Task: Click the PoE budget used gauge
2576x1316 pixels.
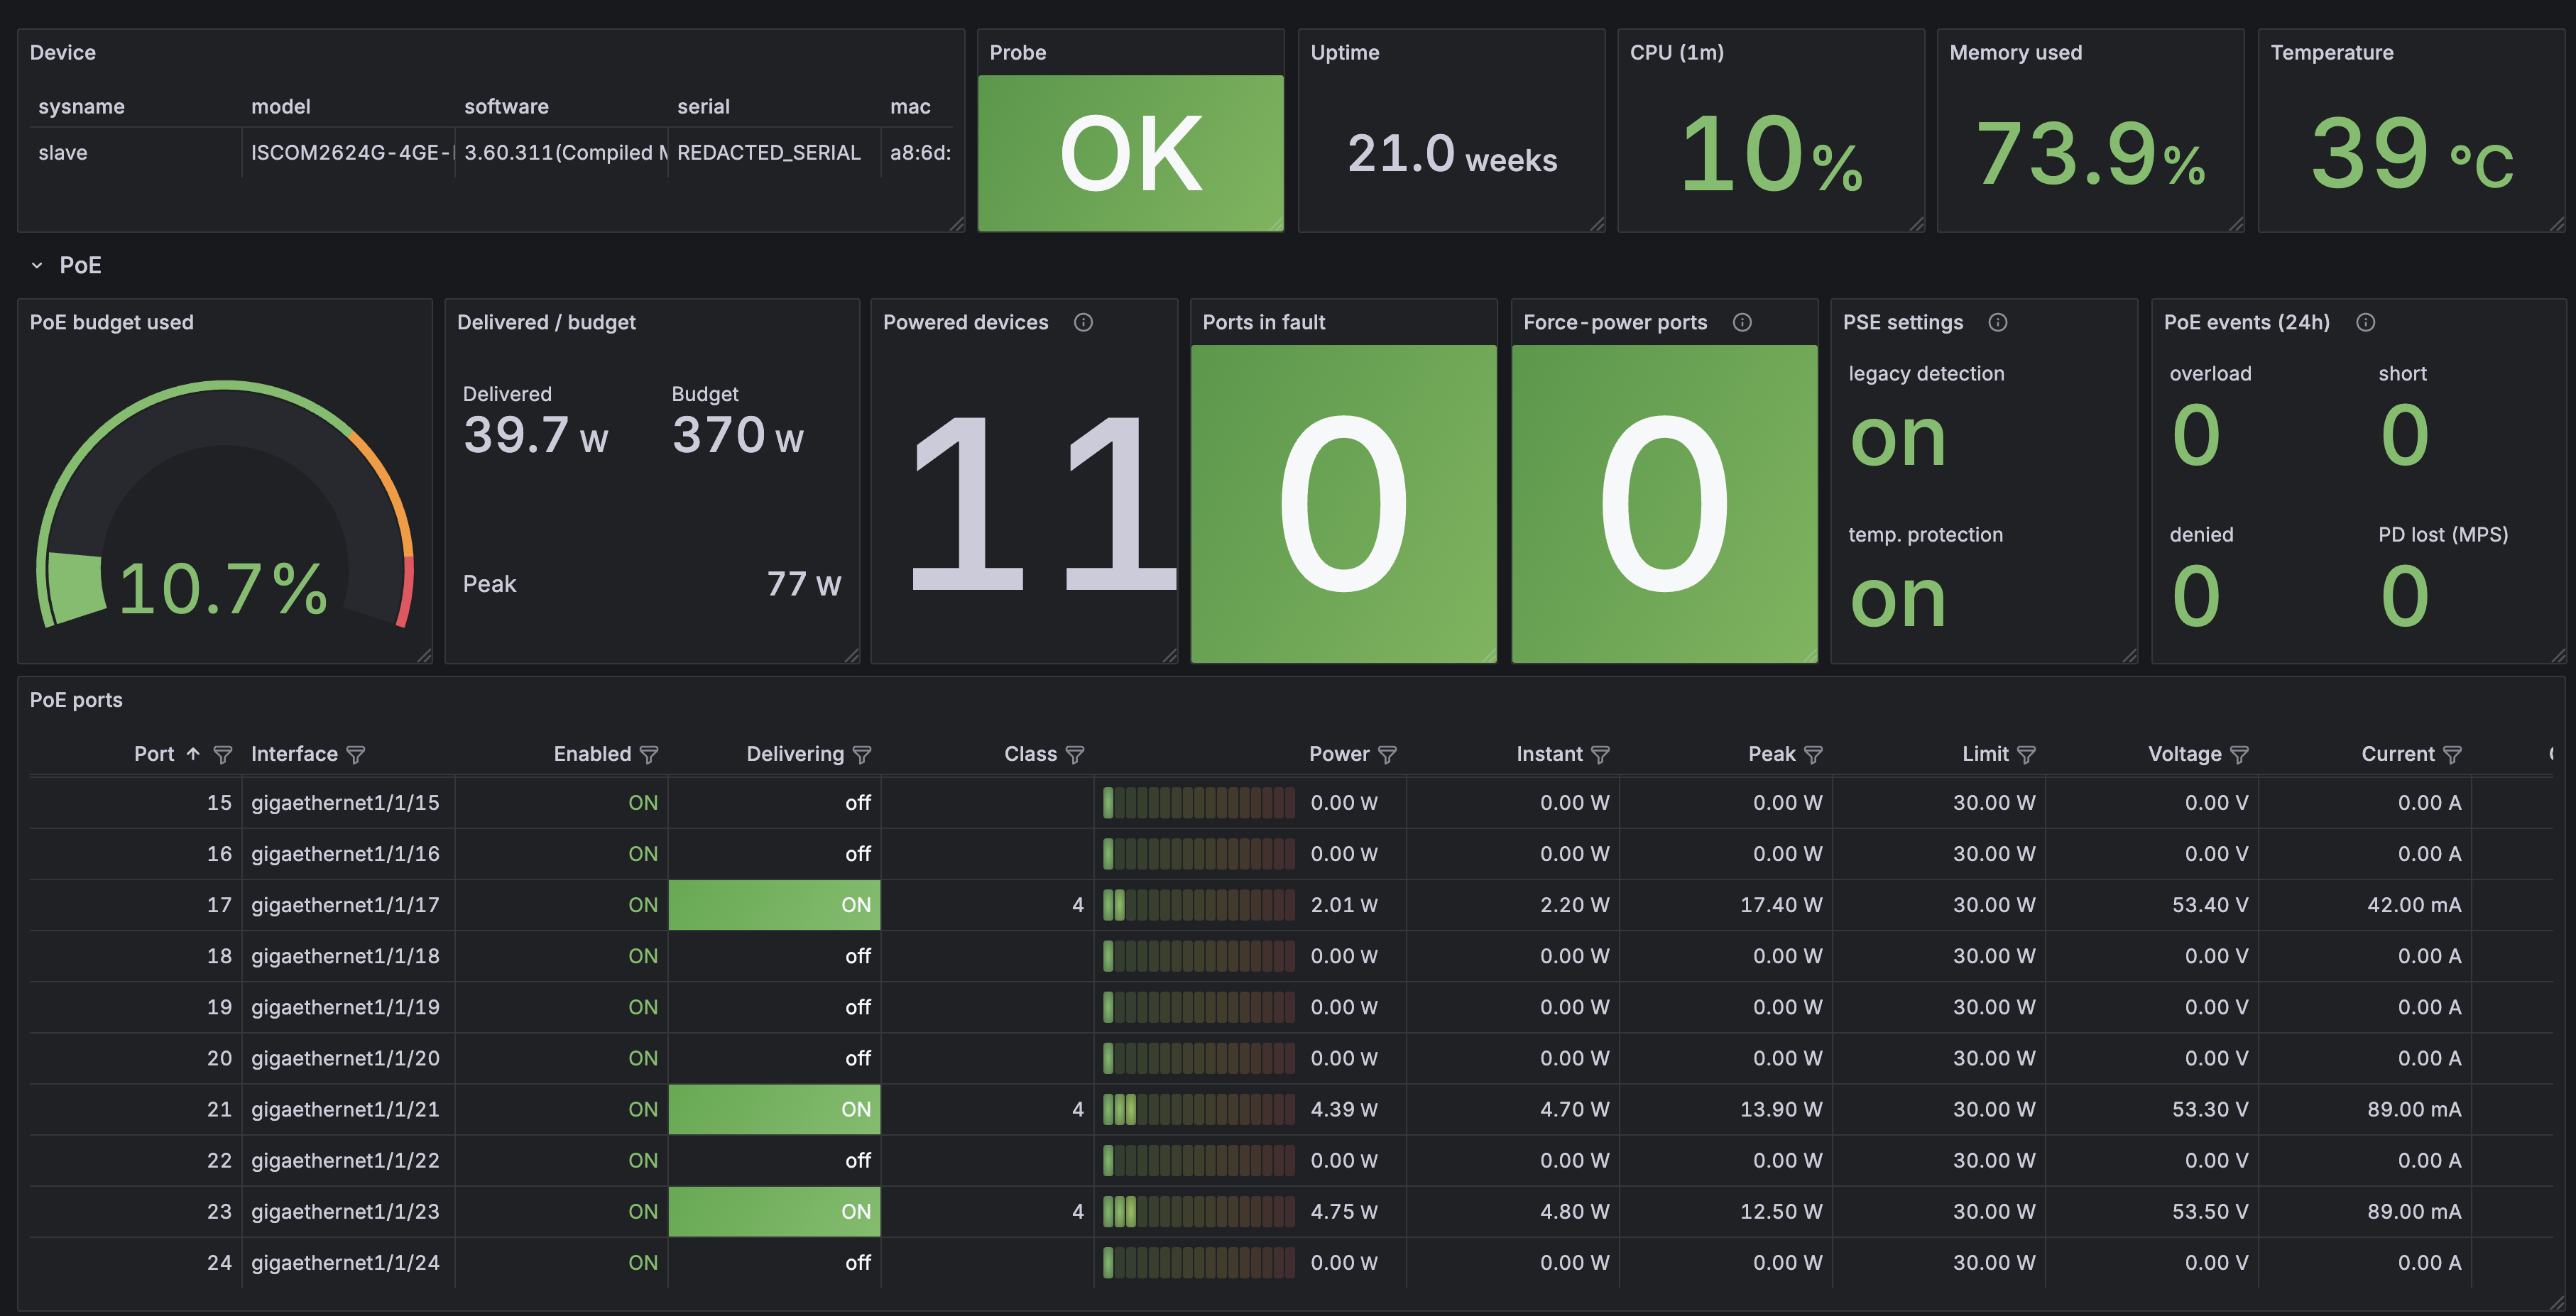Action: pos(225,505)
